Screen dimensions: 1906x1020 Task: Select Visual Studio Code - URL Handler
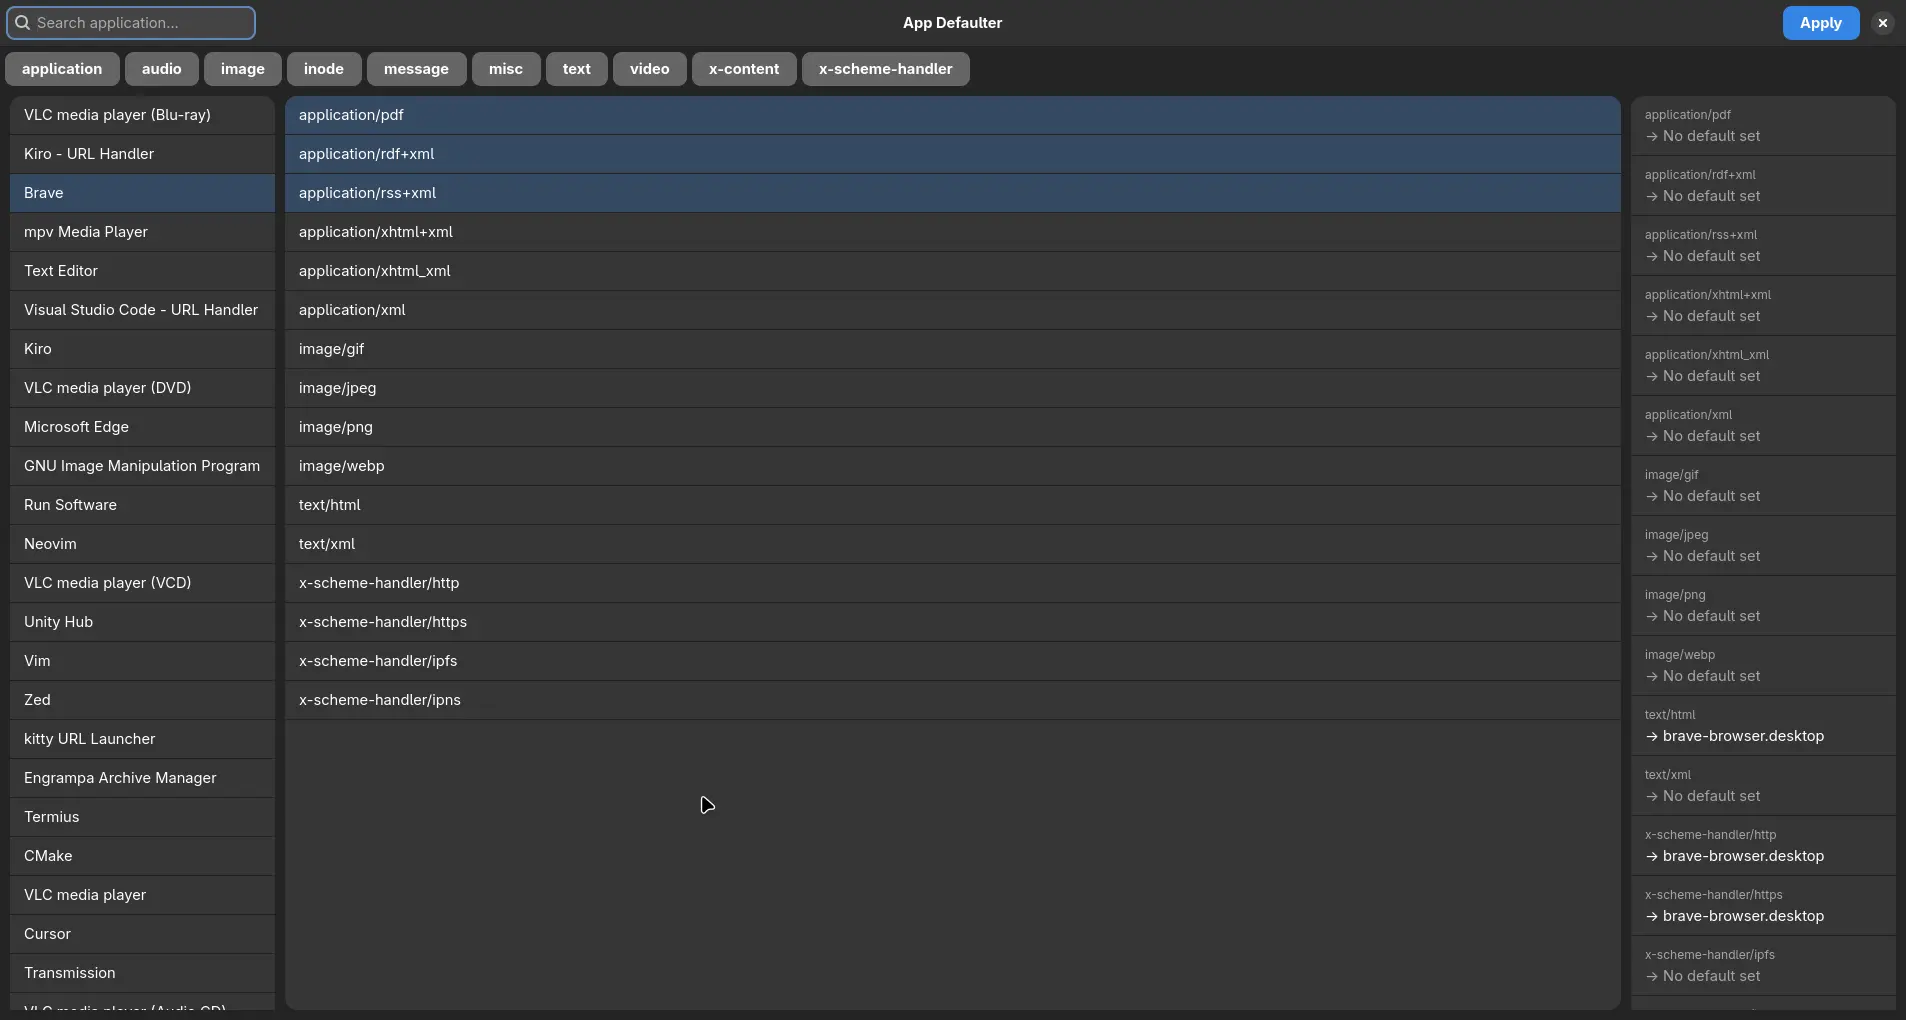pyautogui.click(x=142, y=310)
